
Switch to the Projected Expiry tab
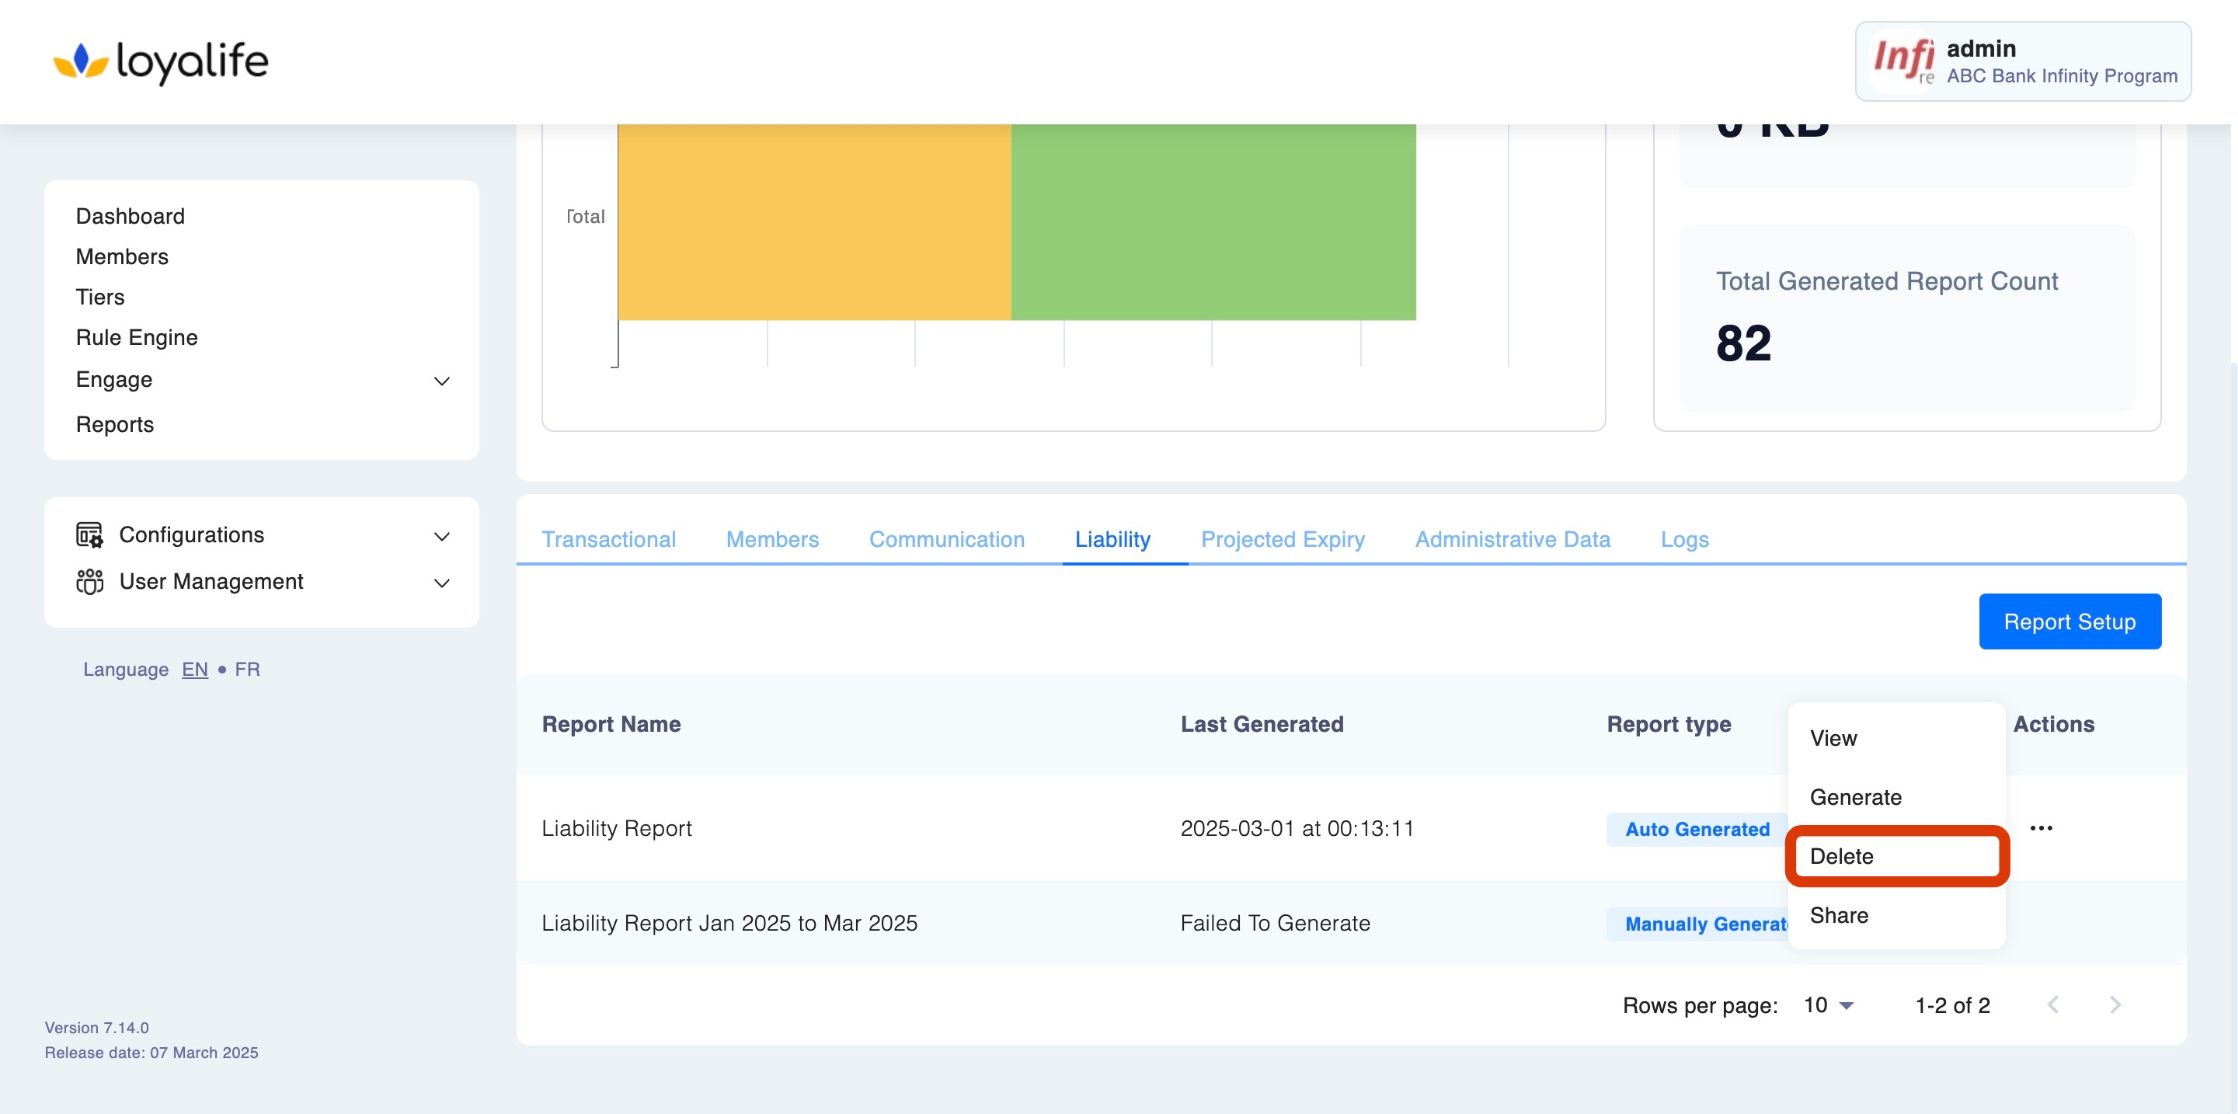(x=1282, y=539)
